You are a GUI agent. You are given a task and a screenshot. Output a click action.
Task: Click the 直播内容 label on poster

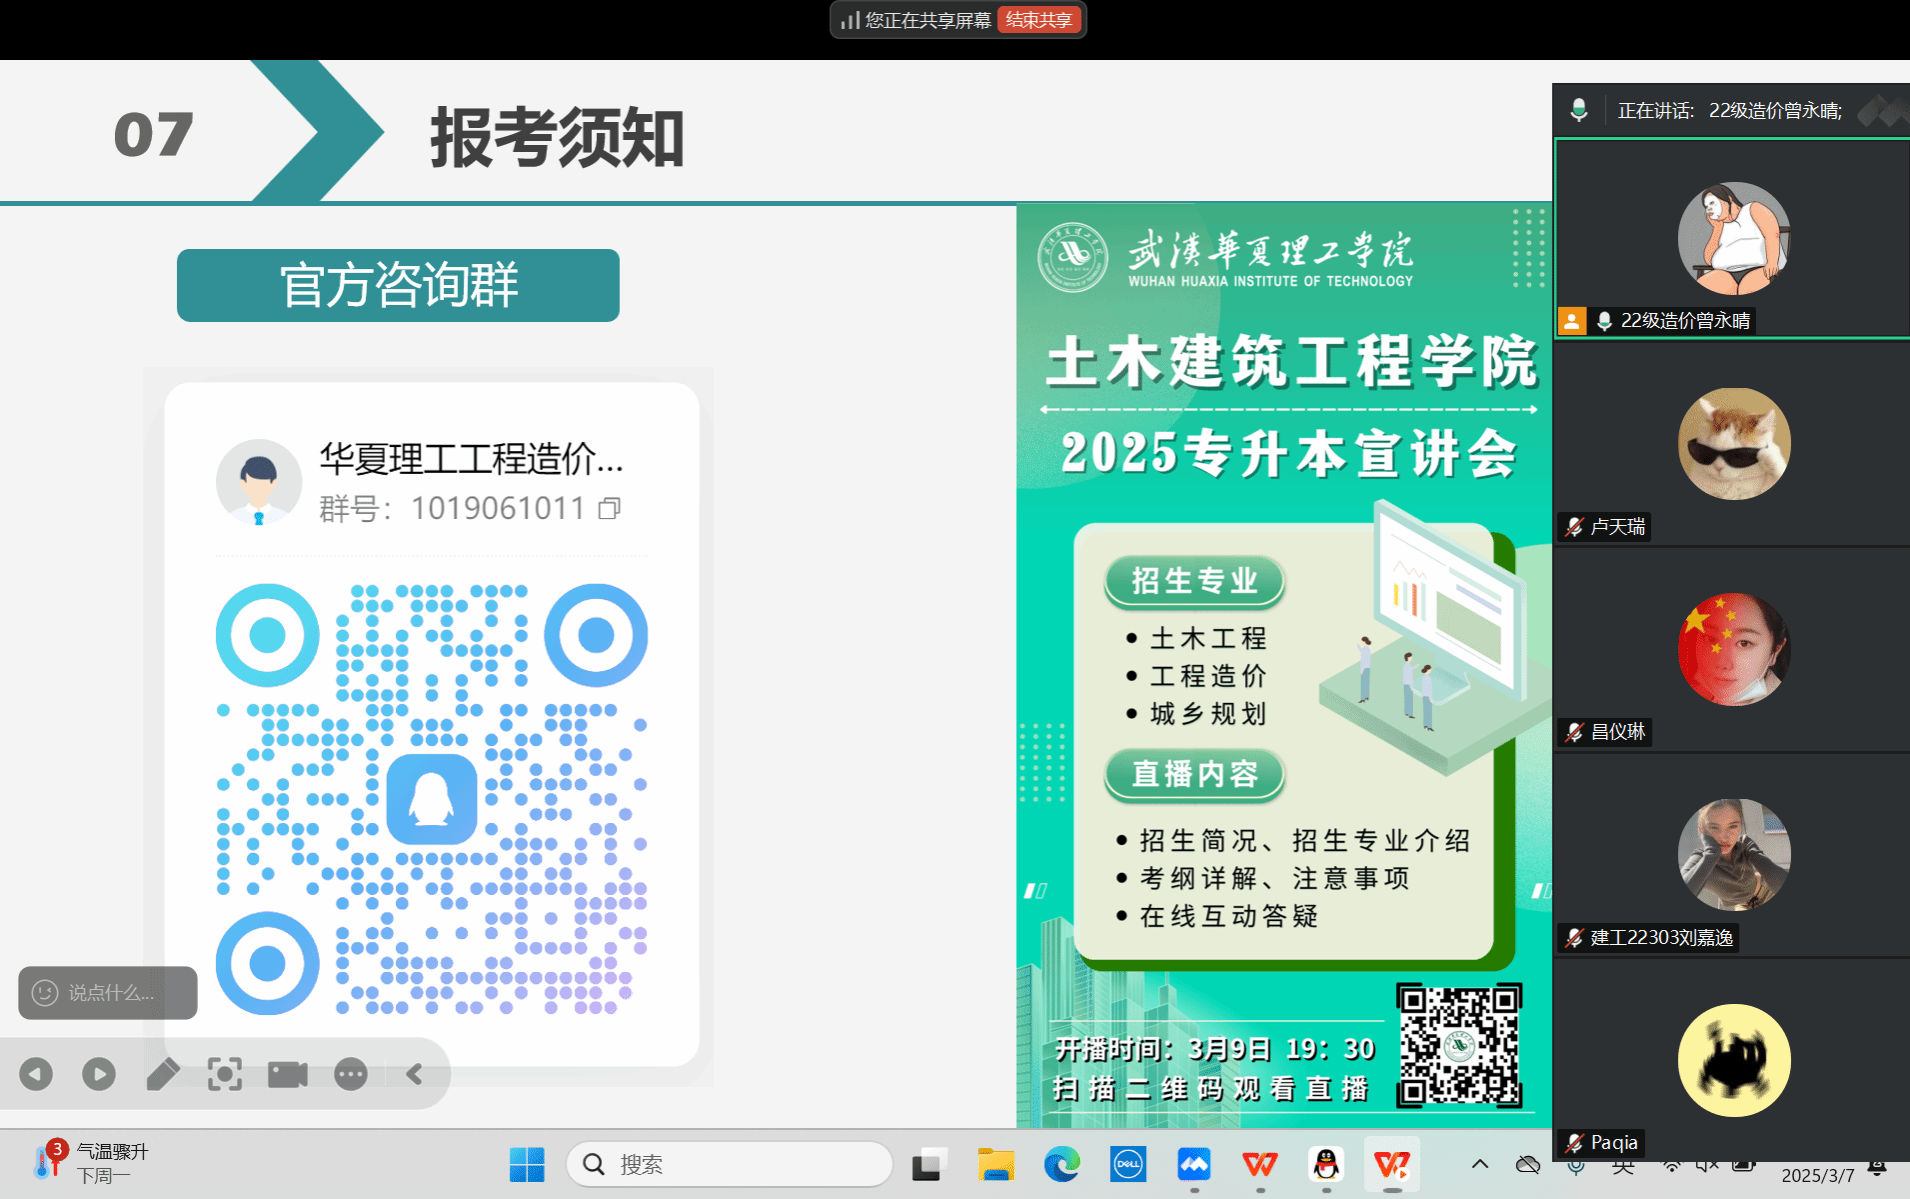(1194, 774)
